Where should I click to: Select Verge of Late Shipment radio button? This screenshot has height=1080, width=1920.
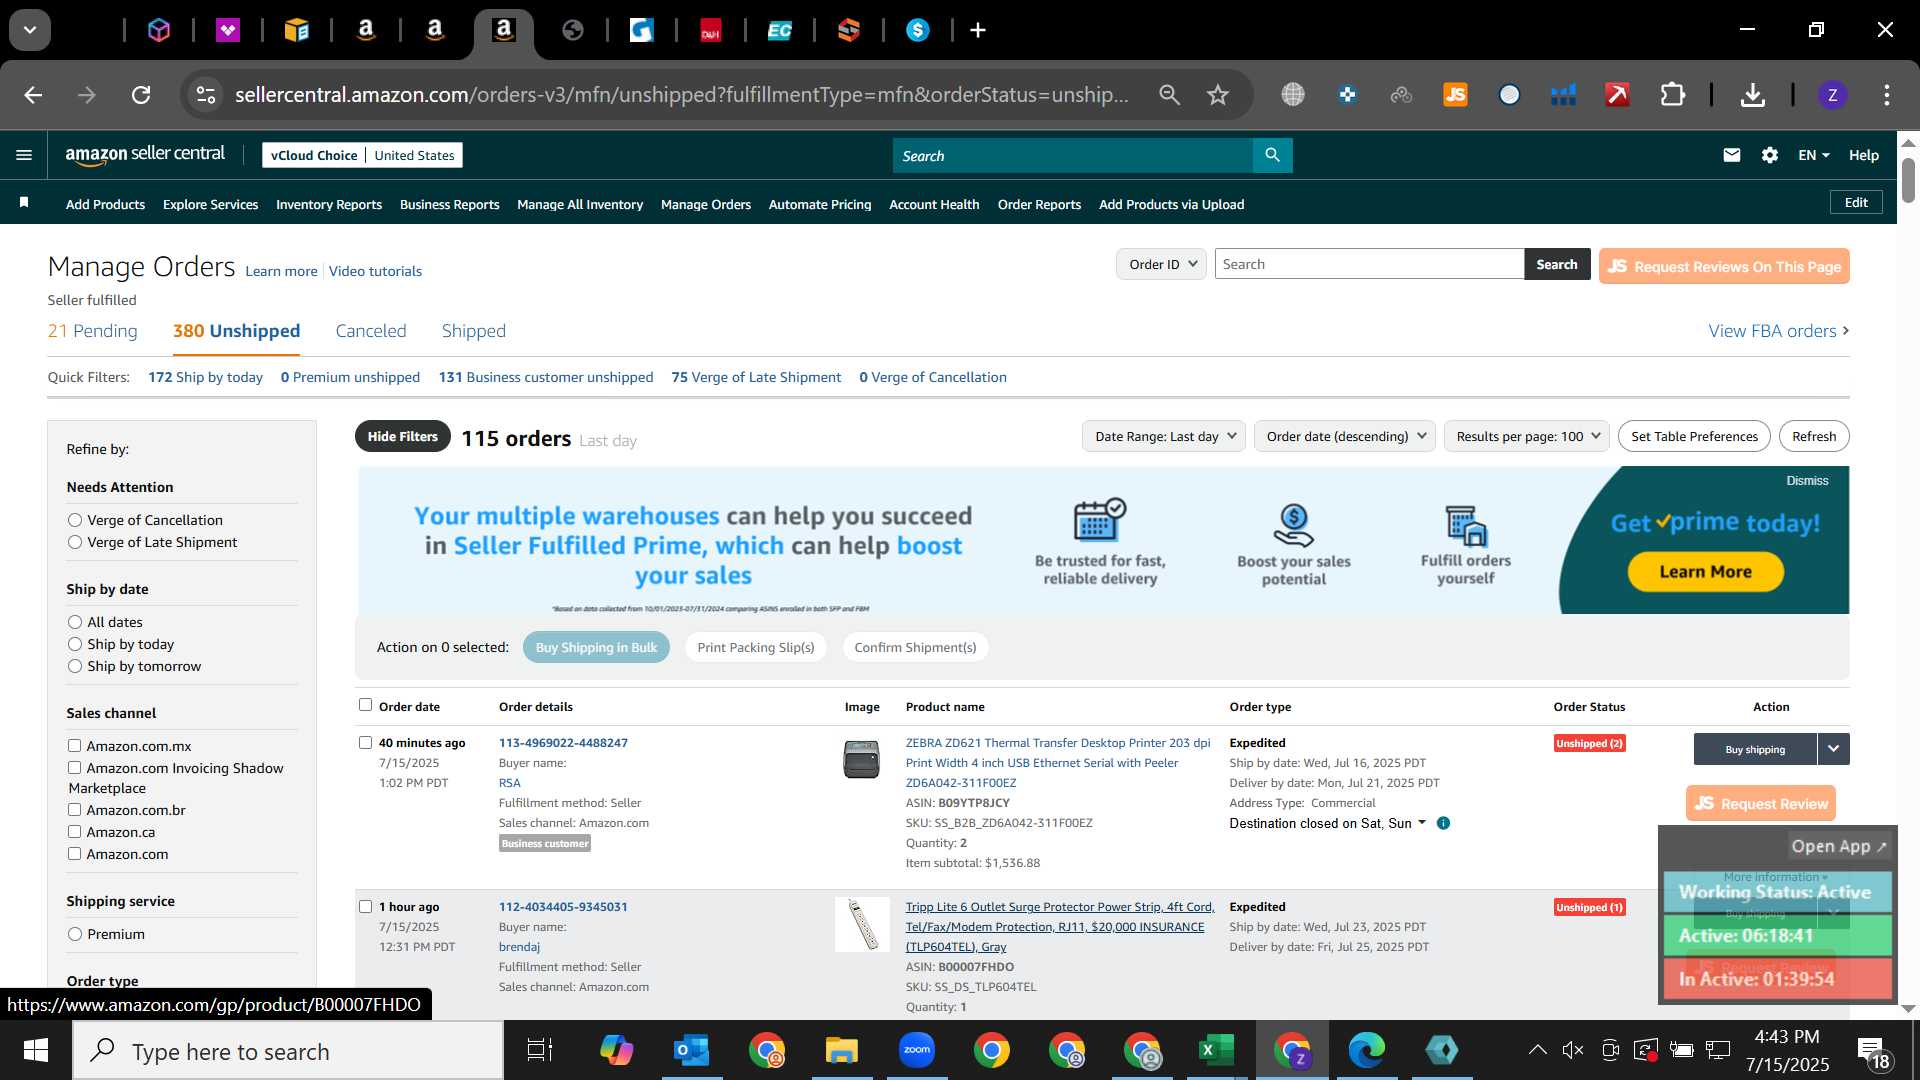[75, 542]
